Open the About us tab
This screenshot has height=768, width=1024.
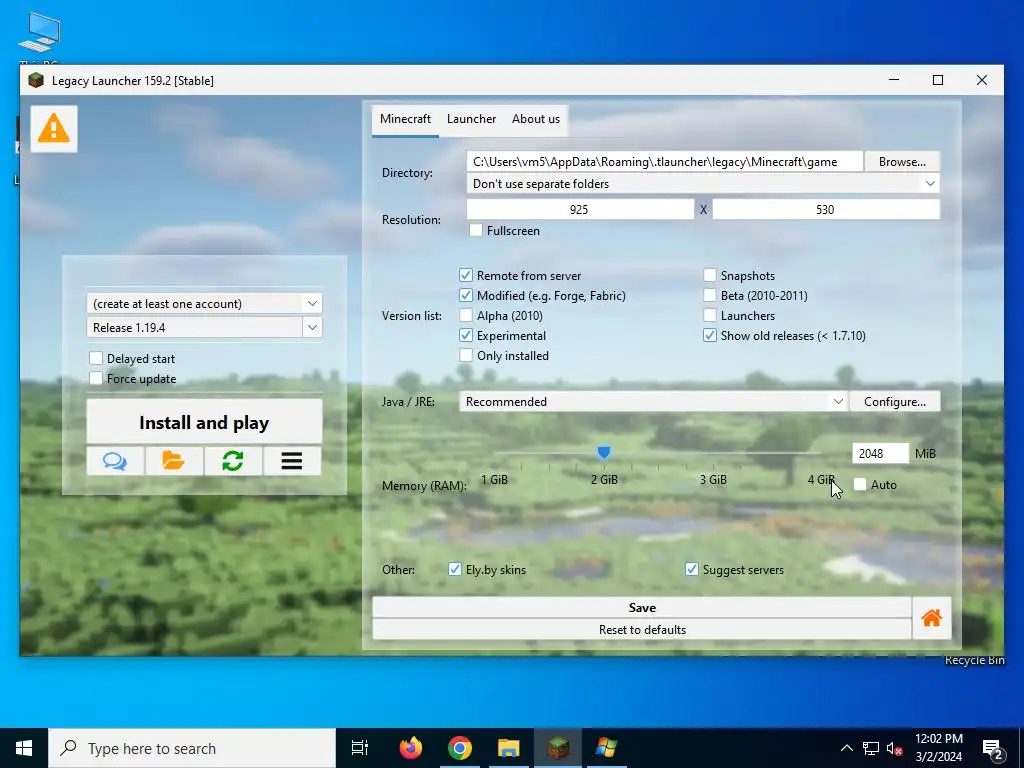pyautogui.click(x=536, y=120)
